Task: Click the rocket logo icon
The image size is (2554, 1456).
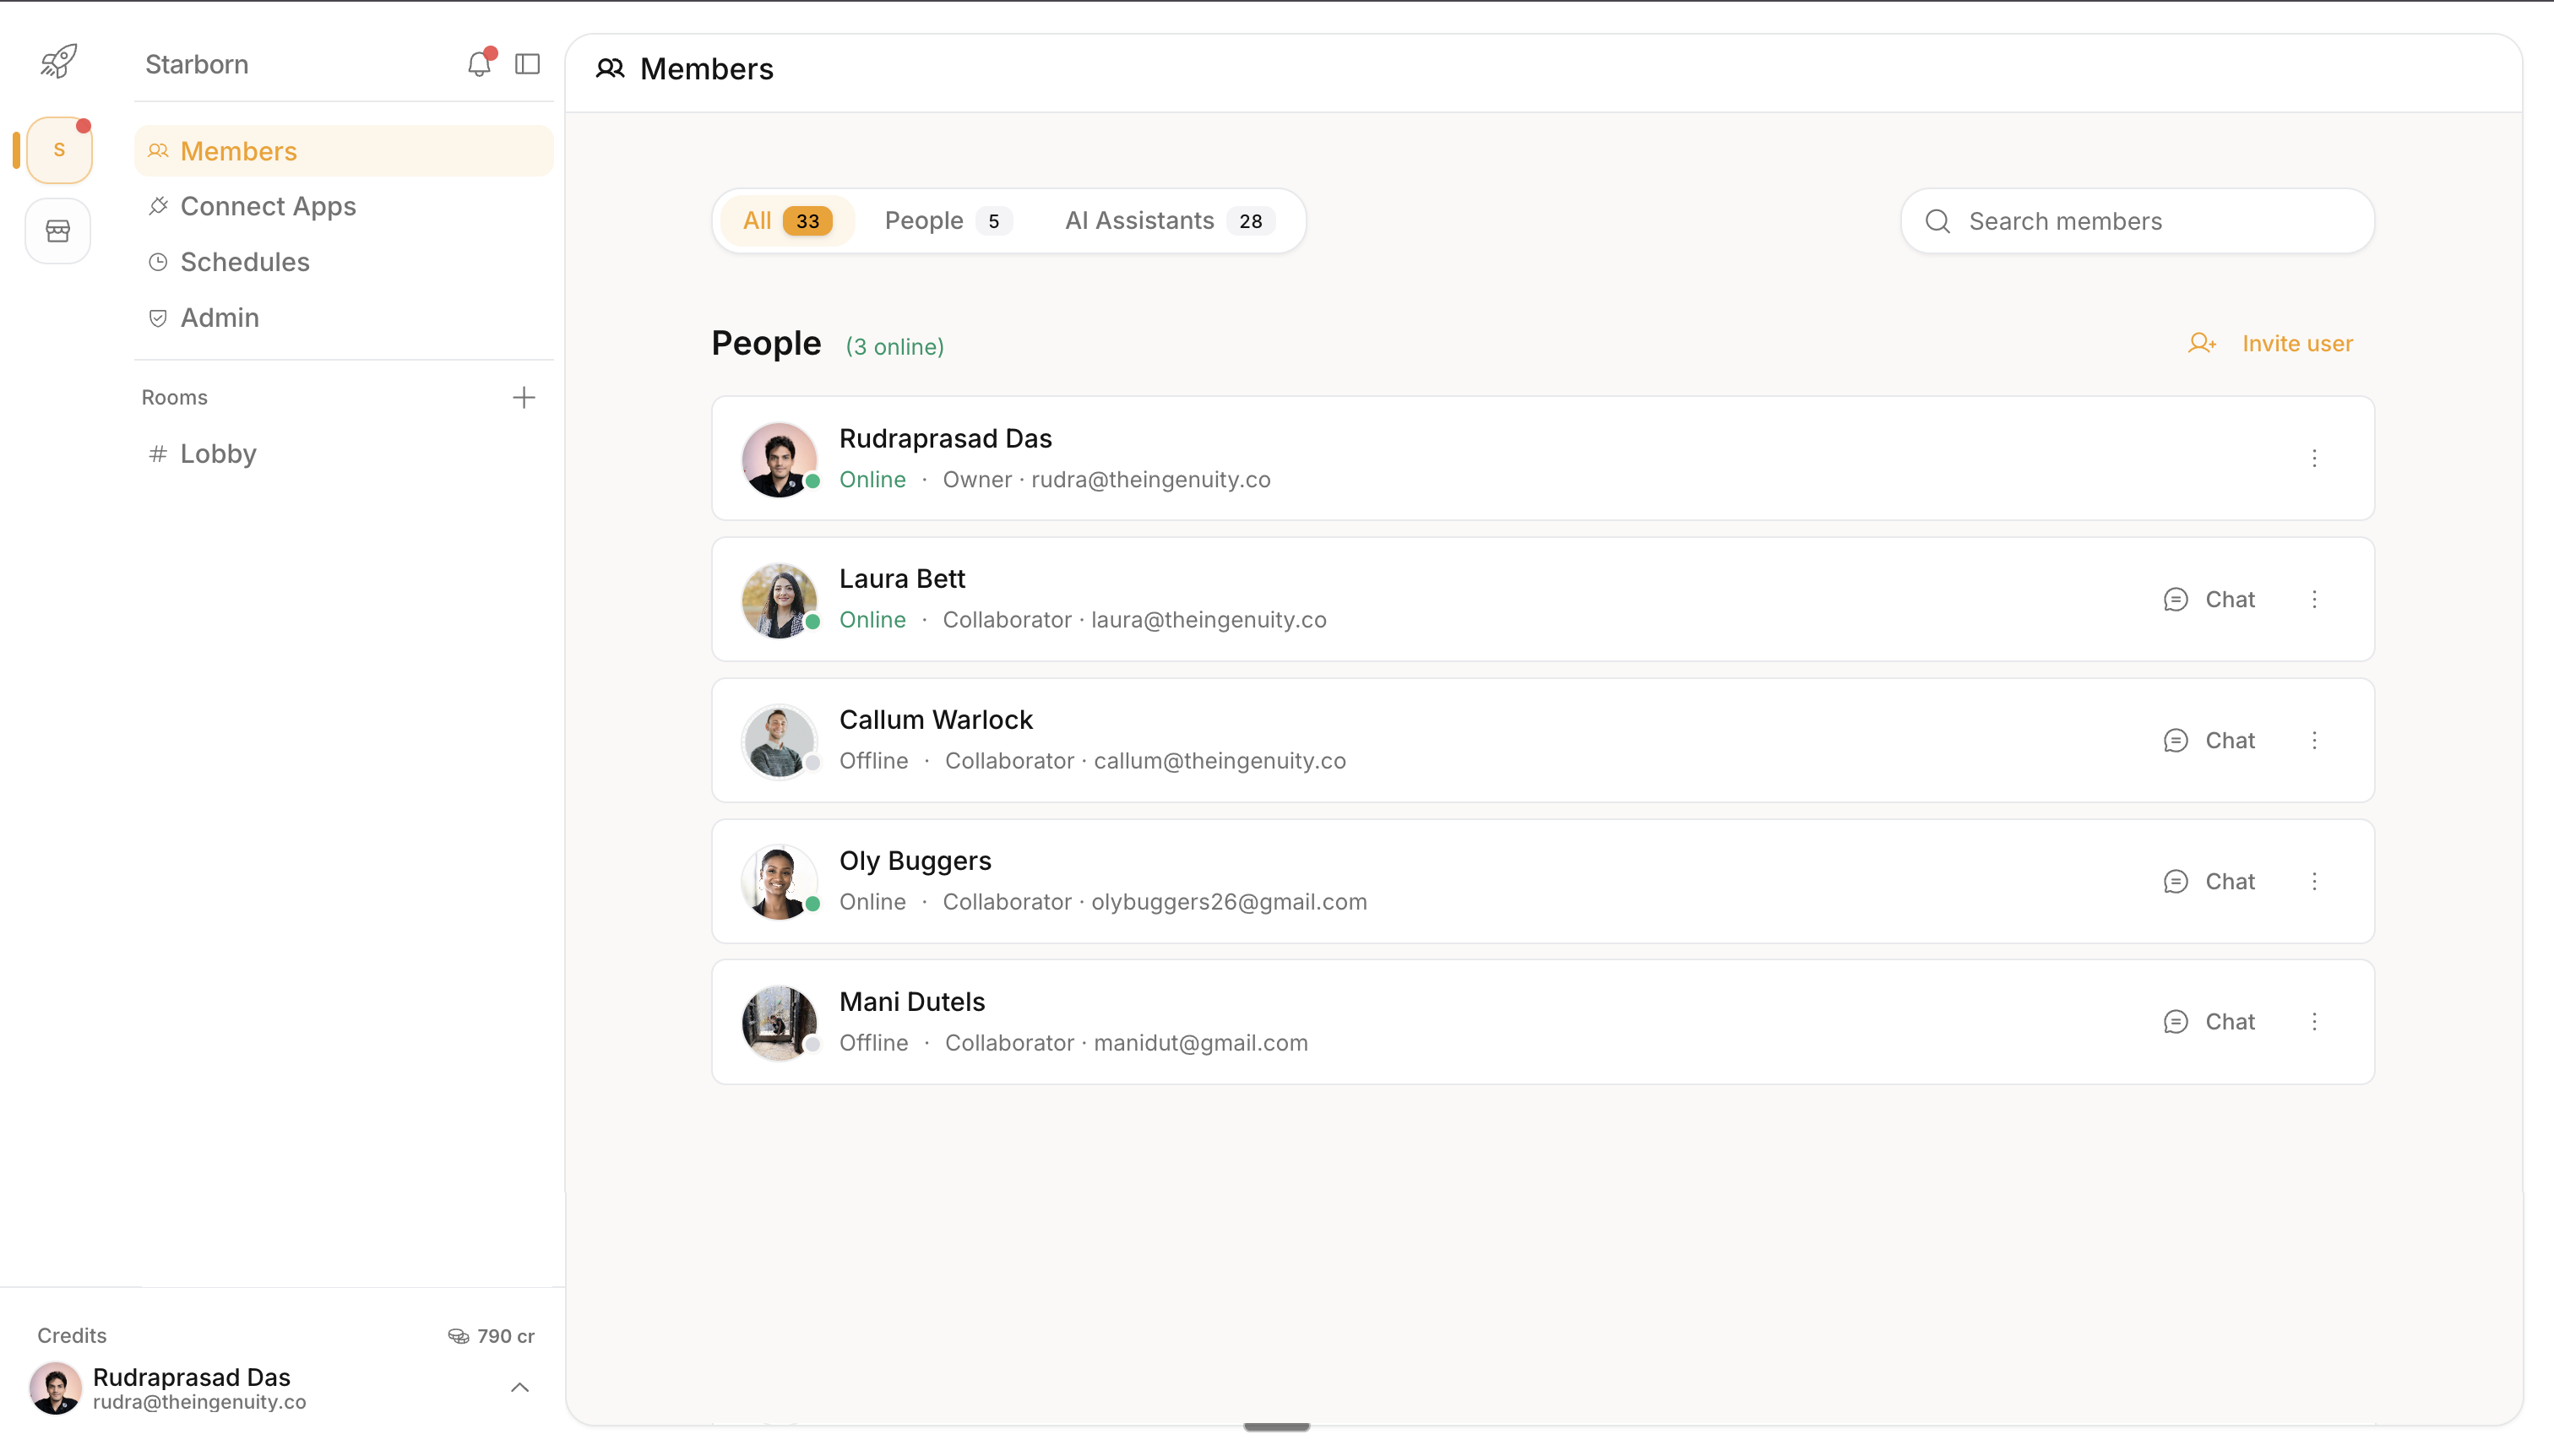Action: point(57,62)
